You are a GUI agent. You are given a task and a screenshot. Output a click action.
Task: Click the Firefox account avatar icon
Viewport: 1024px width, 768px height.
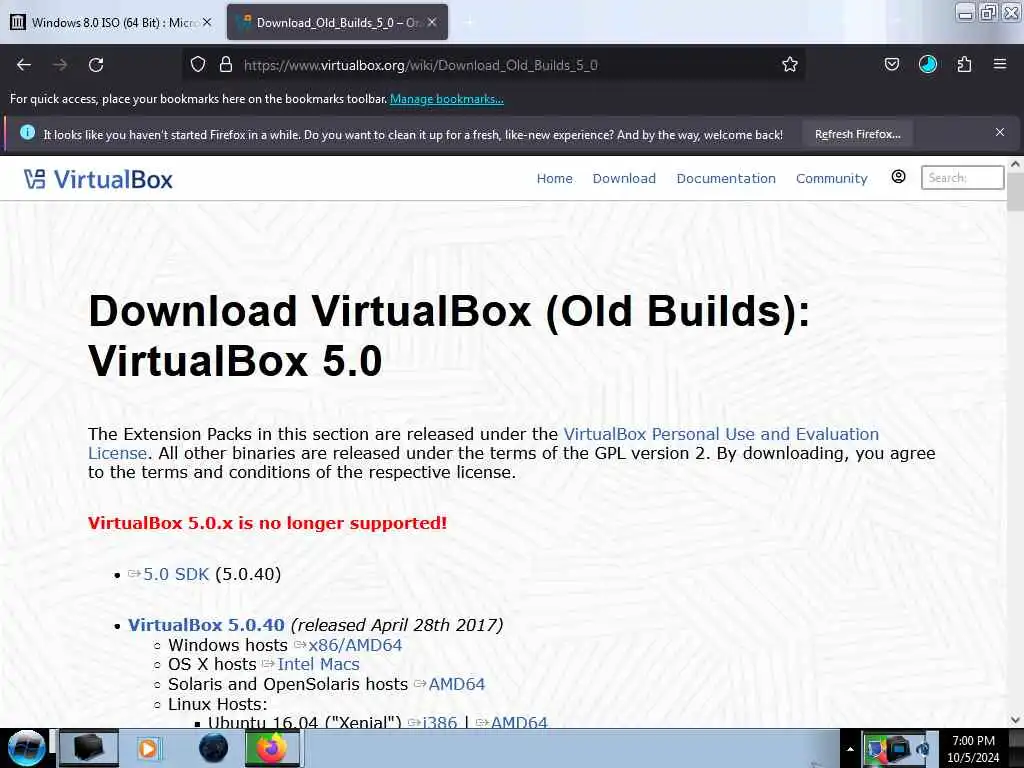point(927,64)
